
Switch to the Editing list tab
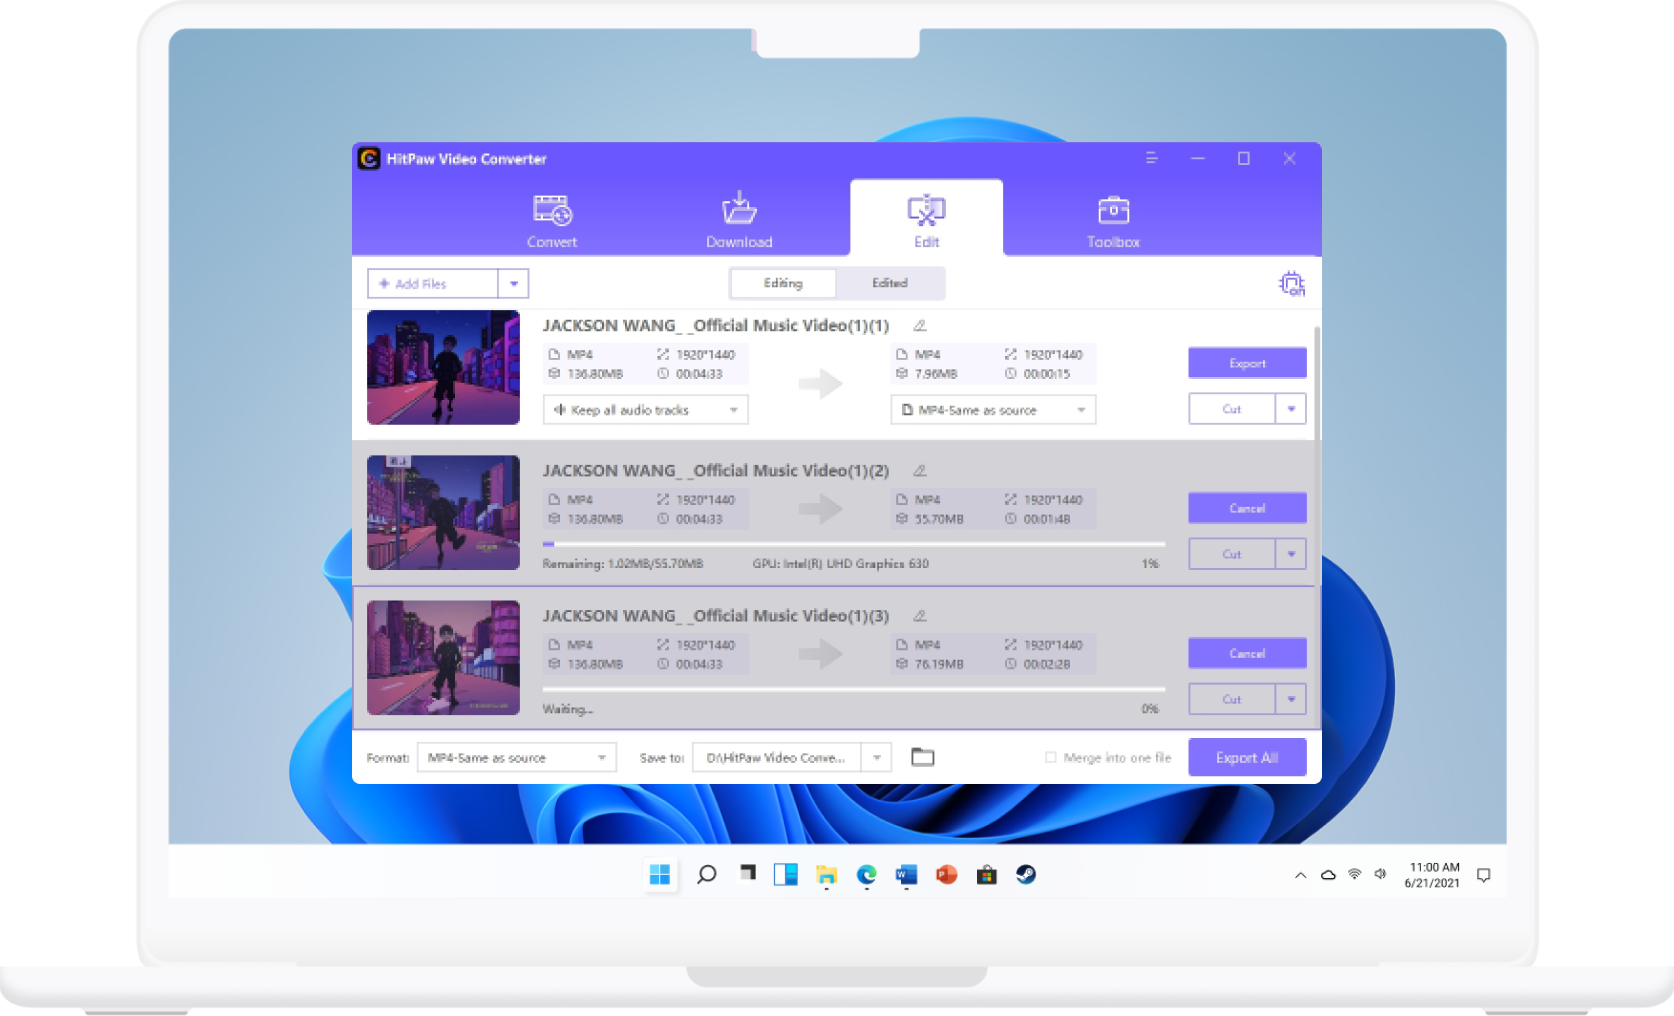point(783,283)
